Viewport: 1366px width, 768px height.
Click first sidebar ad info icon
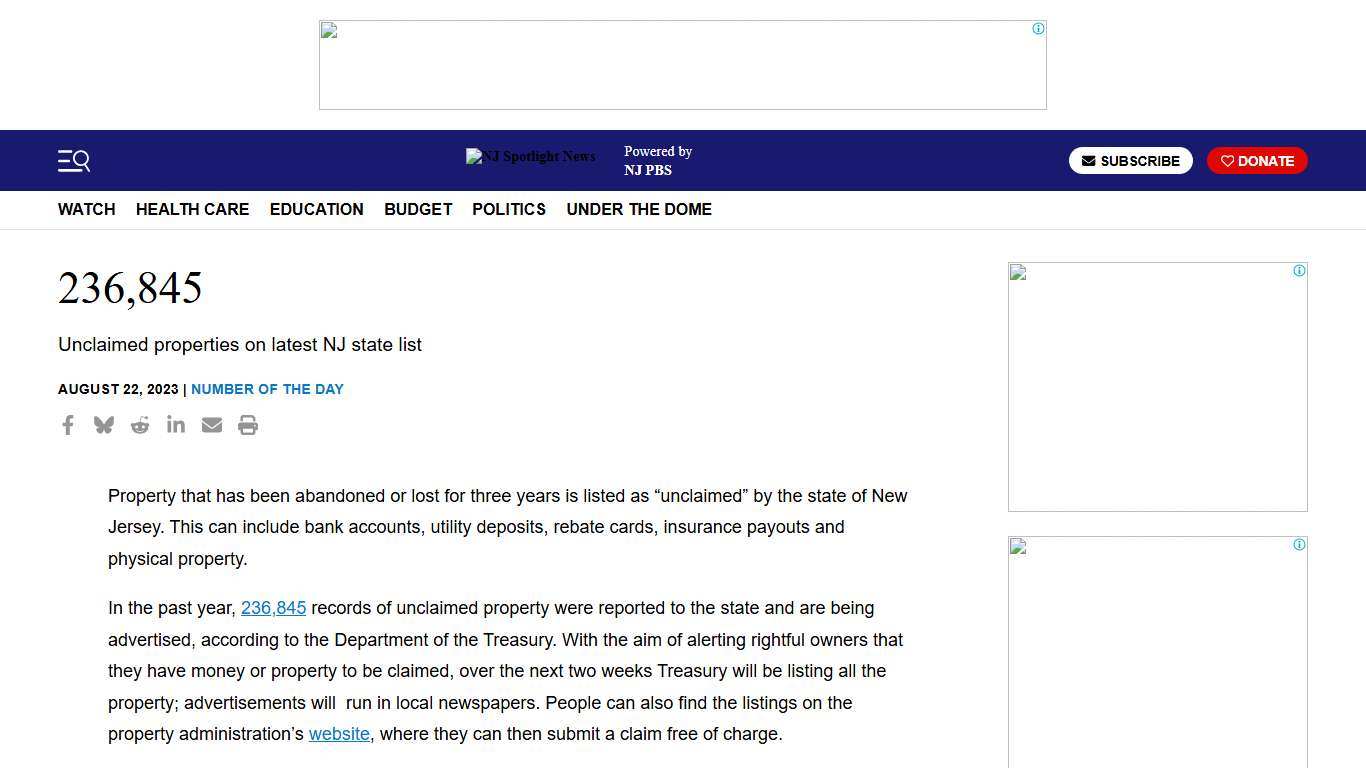(1299, 271)
